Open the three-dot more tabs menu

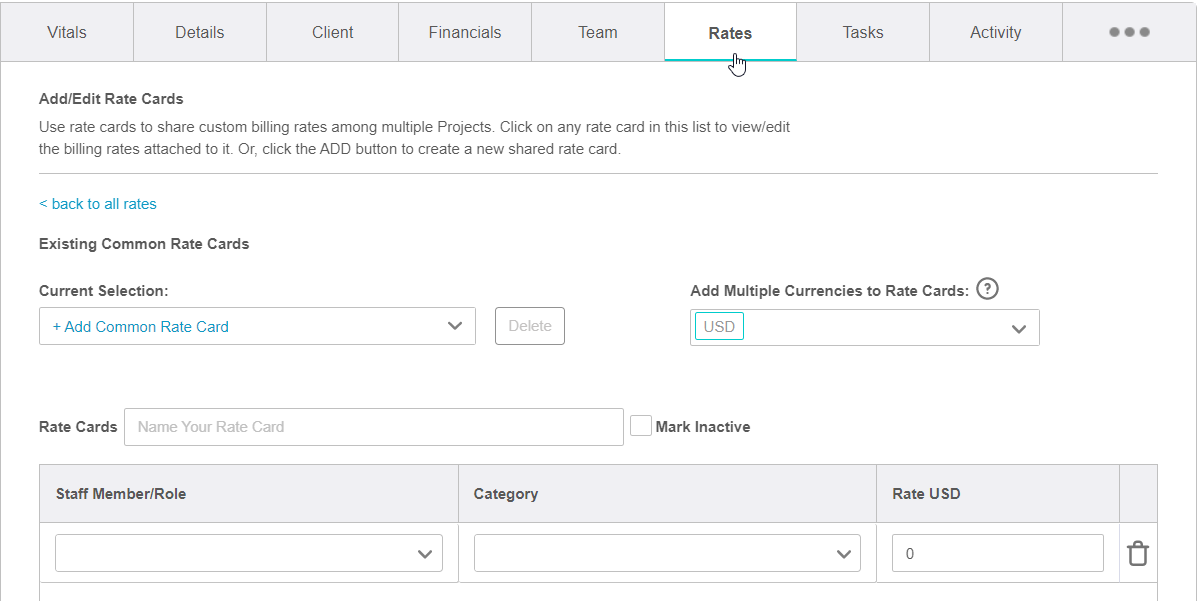1129,32
